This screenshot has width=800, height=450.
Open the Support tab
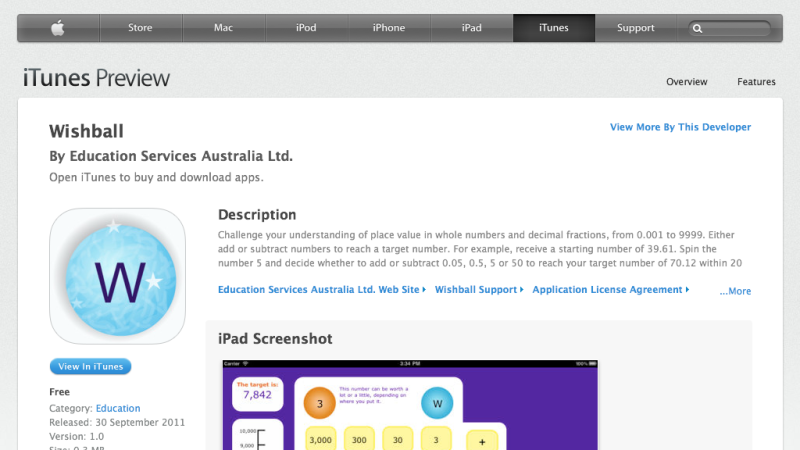click(x=636, y=28)
